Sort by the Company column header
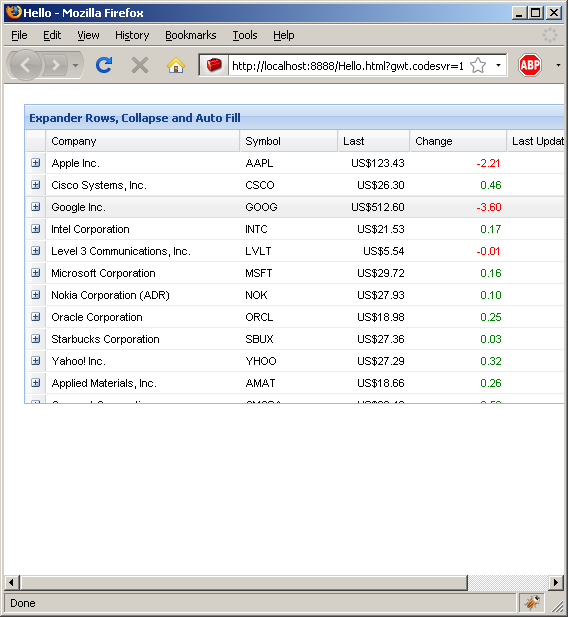The image size is (568, 617). (142, 141)
